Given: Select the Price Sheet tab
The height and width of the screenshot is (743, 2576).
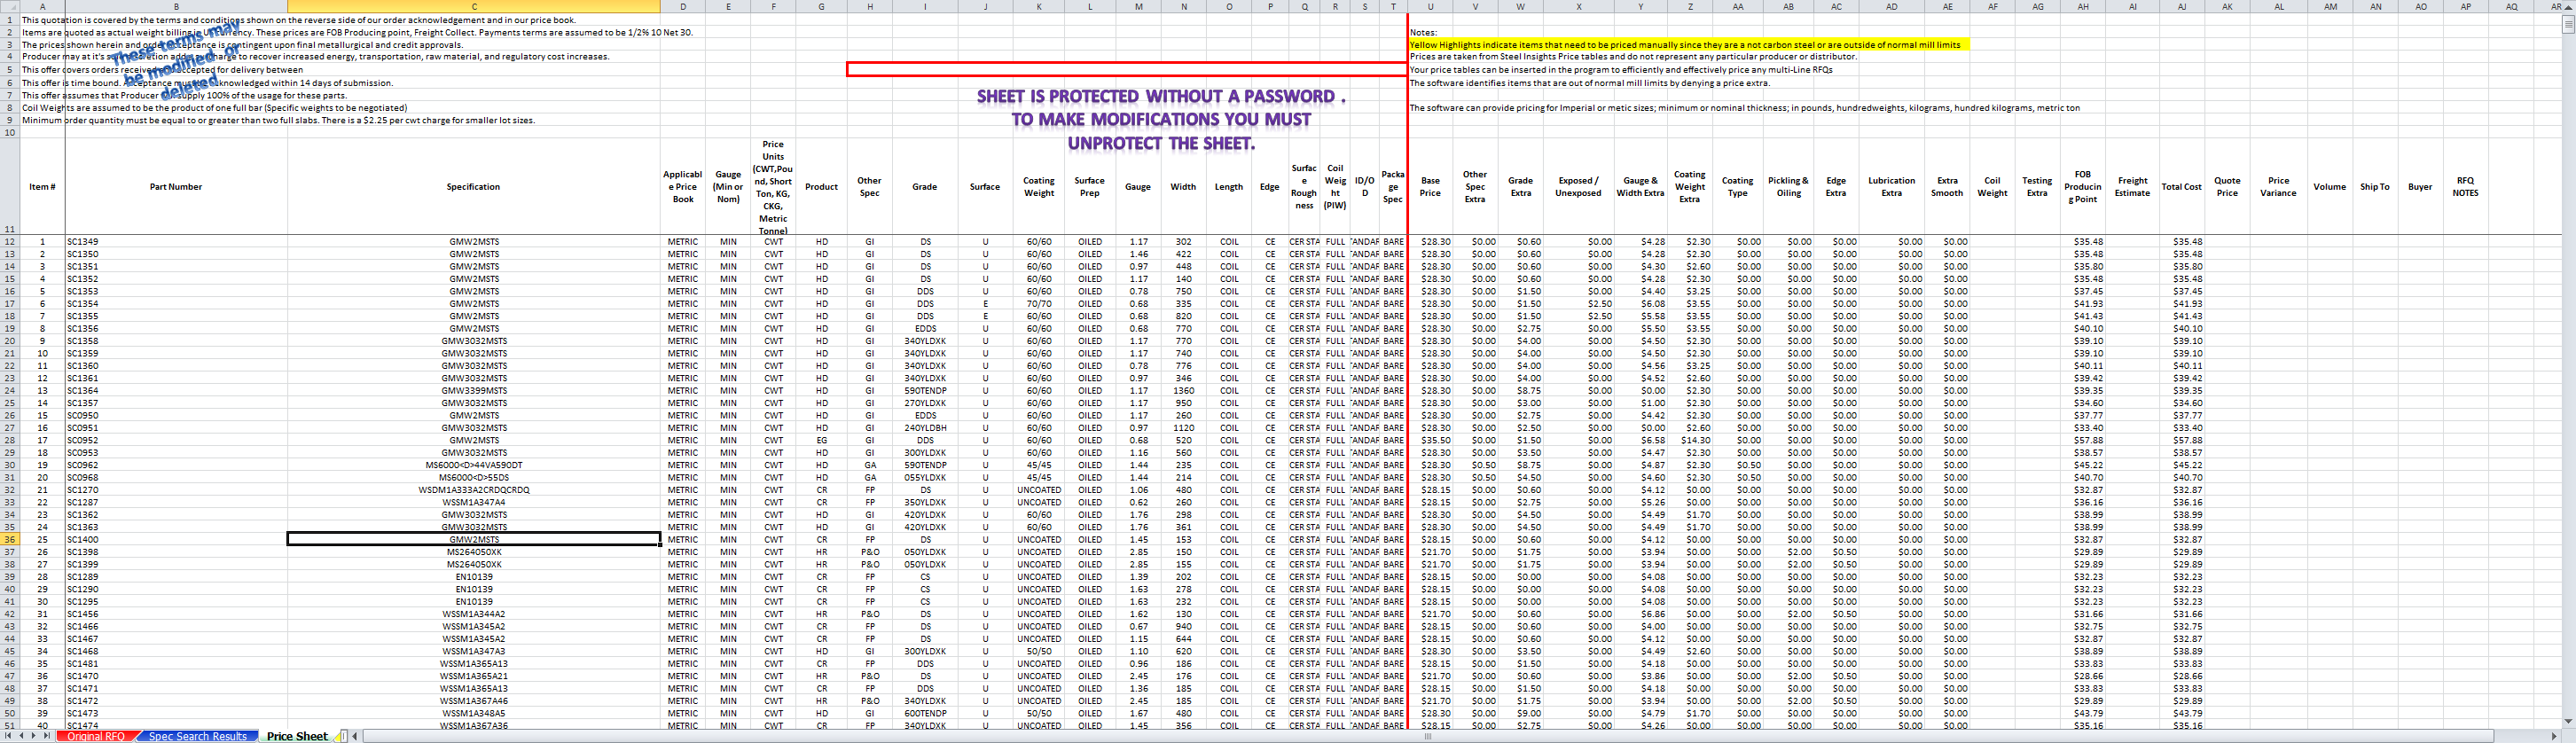Looking at the screenshot, I should click(296, 736).
